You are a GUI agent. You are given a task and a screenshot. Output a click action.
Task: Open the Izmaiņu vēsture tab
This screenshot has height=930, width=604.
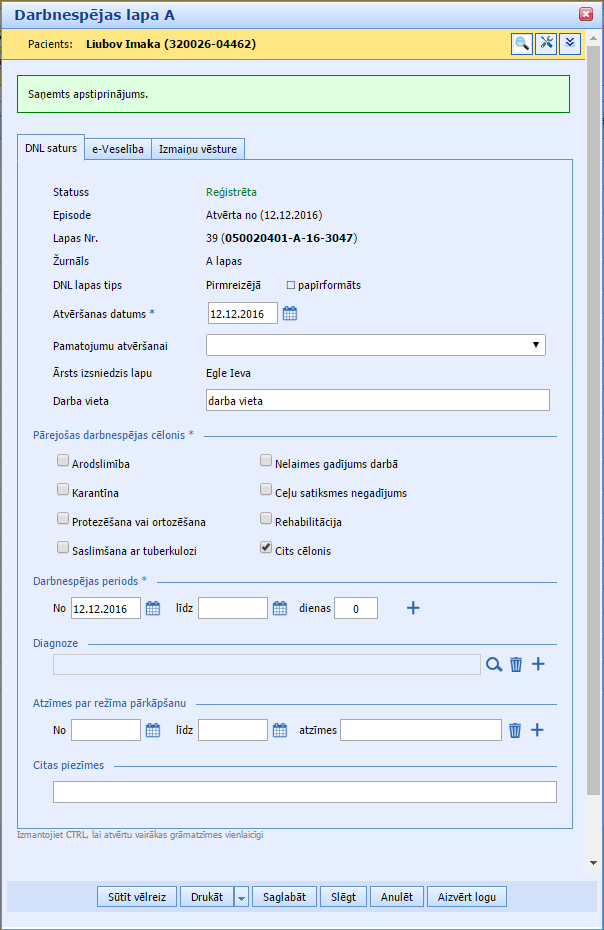pyautogui.click(x=197, y=149)
